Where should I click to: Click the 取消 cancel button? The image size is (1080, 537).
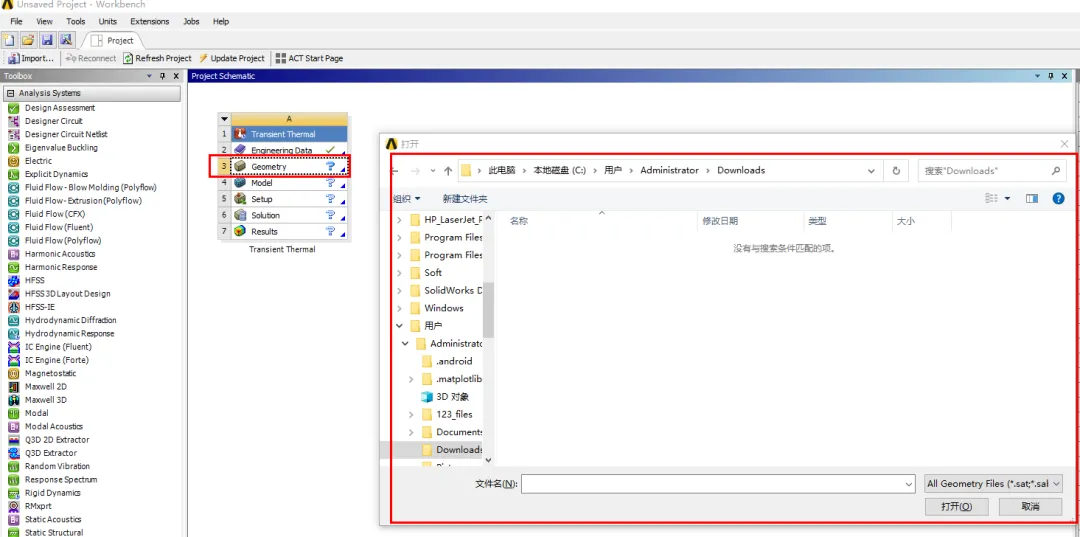pyautogui.click(x=1030, y=507)
